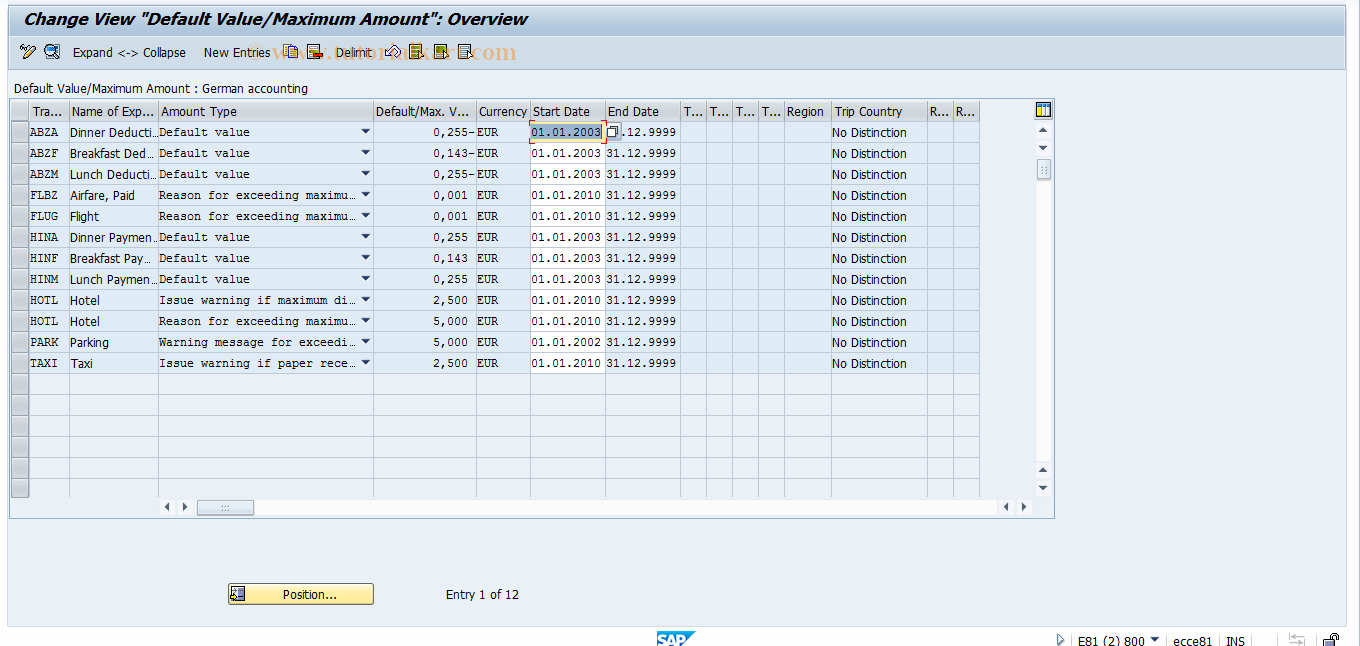The image size is (1360, 646).
Task: Click the vertical scrollbar thumb
Action: [x=1044, y=170]
